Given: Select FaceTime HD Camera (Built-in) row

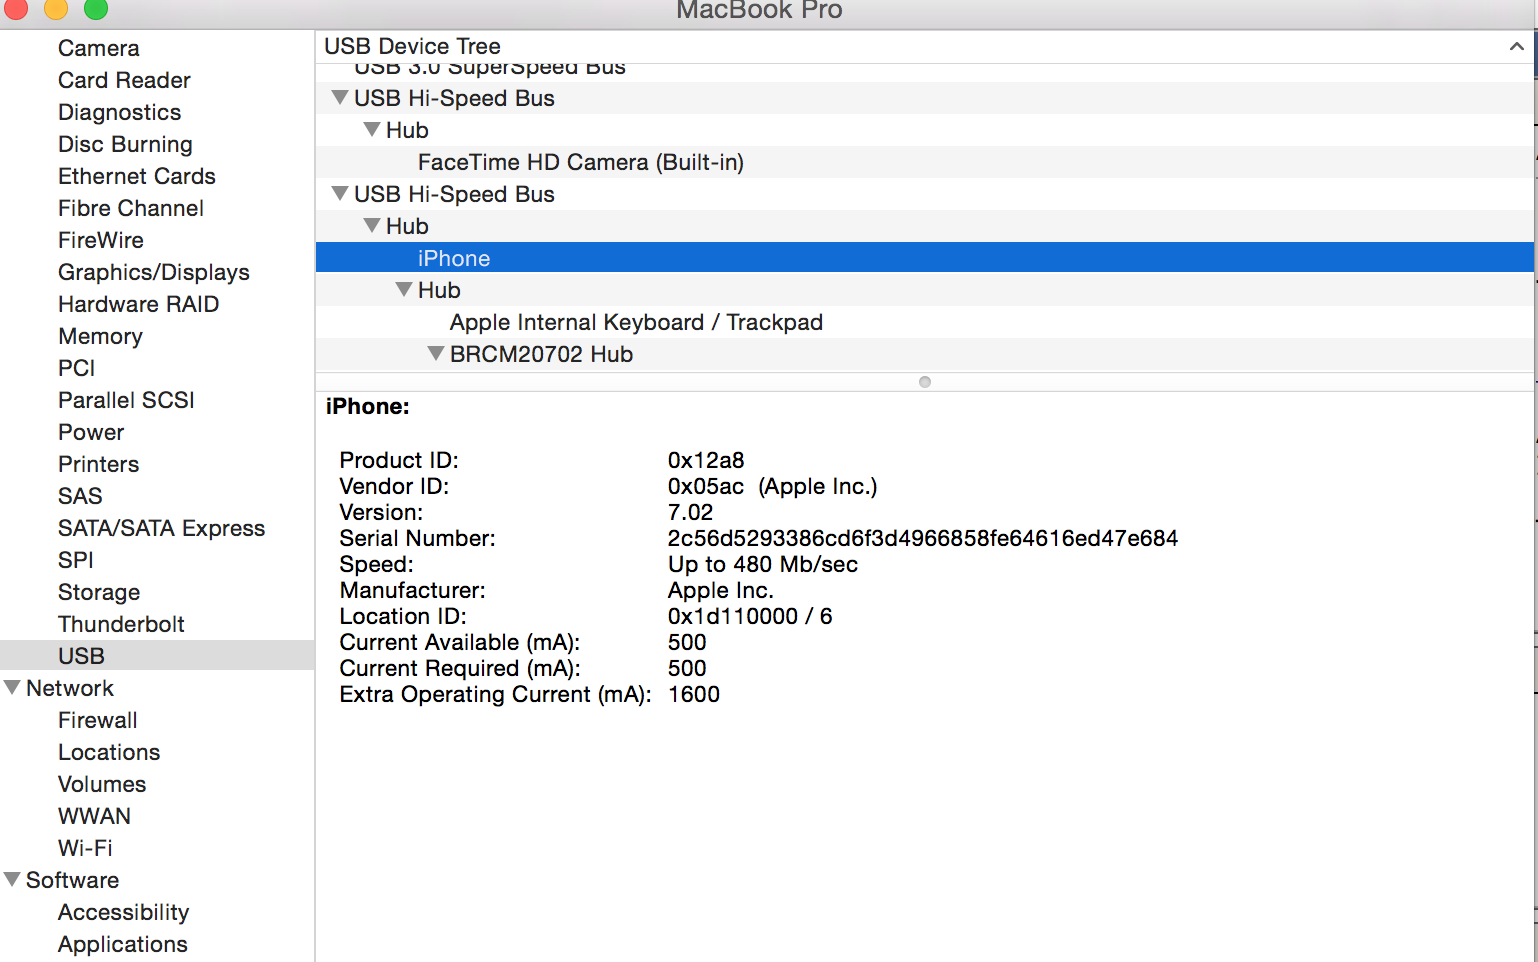Looking at the screenshot, I should [x=925, y=162].
